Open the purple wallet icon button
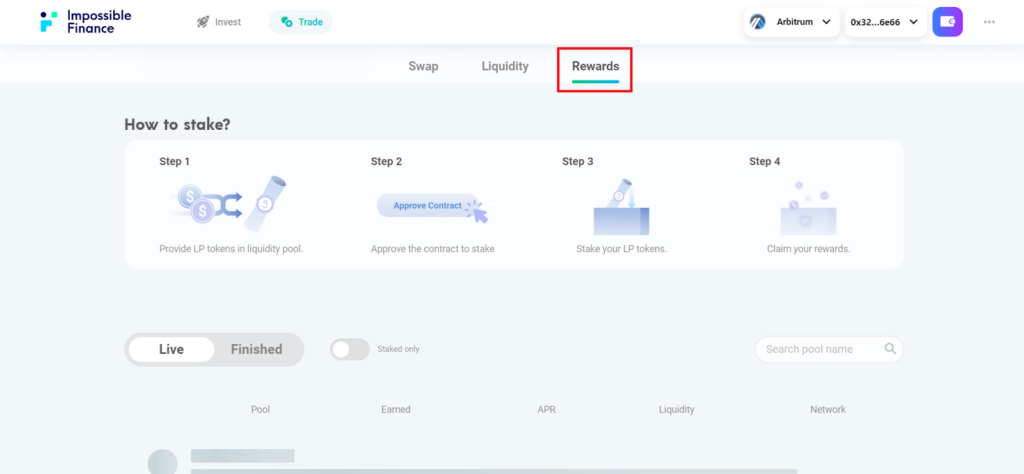1024x474 pixels. coord(948,22)
